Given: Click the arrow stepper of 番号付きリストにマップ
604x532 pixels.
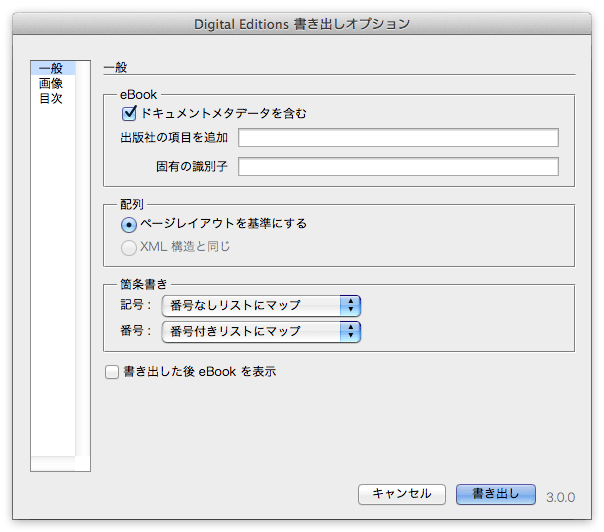Looking at the screenshot, I should pyautogui.click(x=350, y=332).
